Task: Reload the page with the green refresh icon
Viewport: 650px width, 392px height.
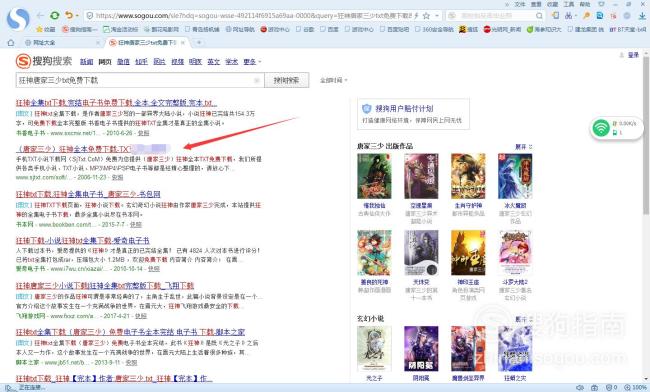Action: [55, 16]
